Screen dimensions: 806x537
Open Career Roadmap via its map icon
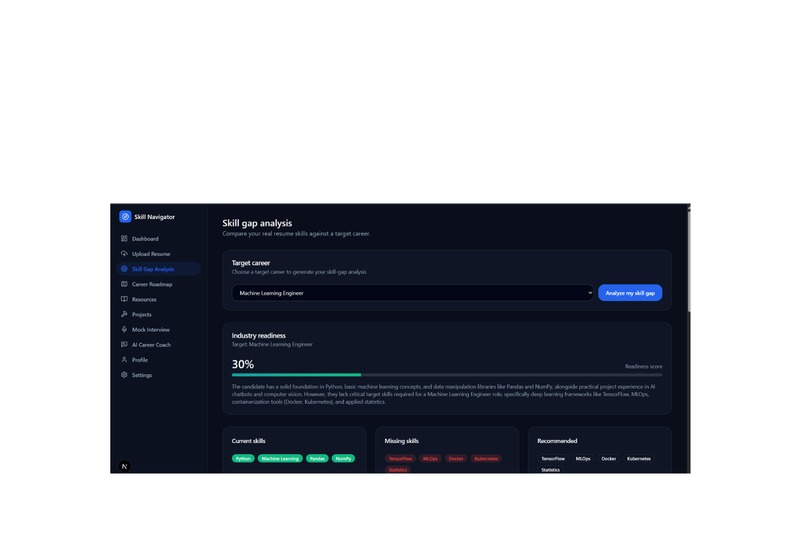[124, 284]
